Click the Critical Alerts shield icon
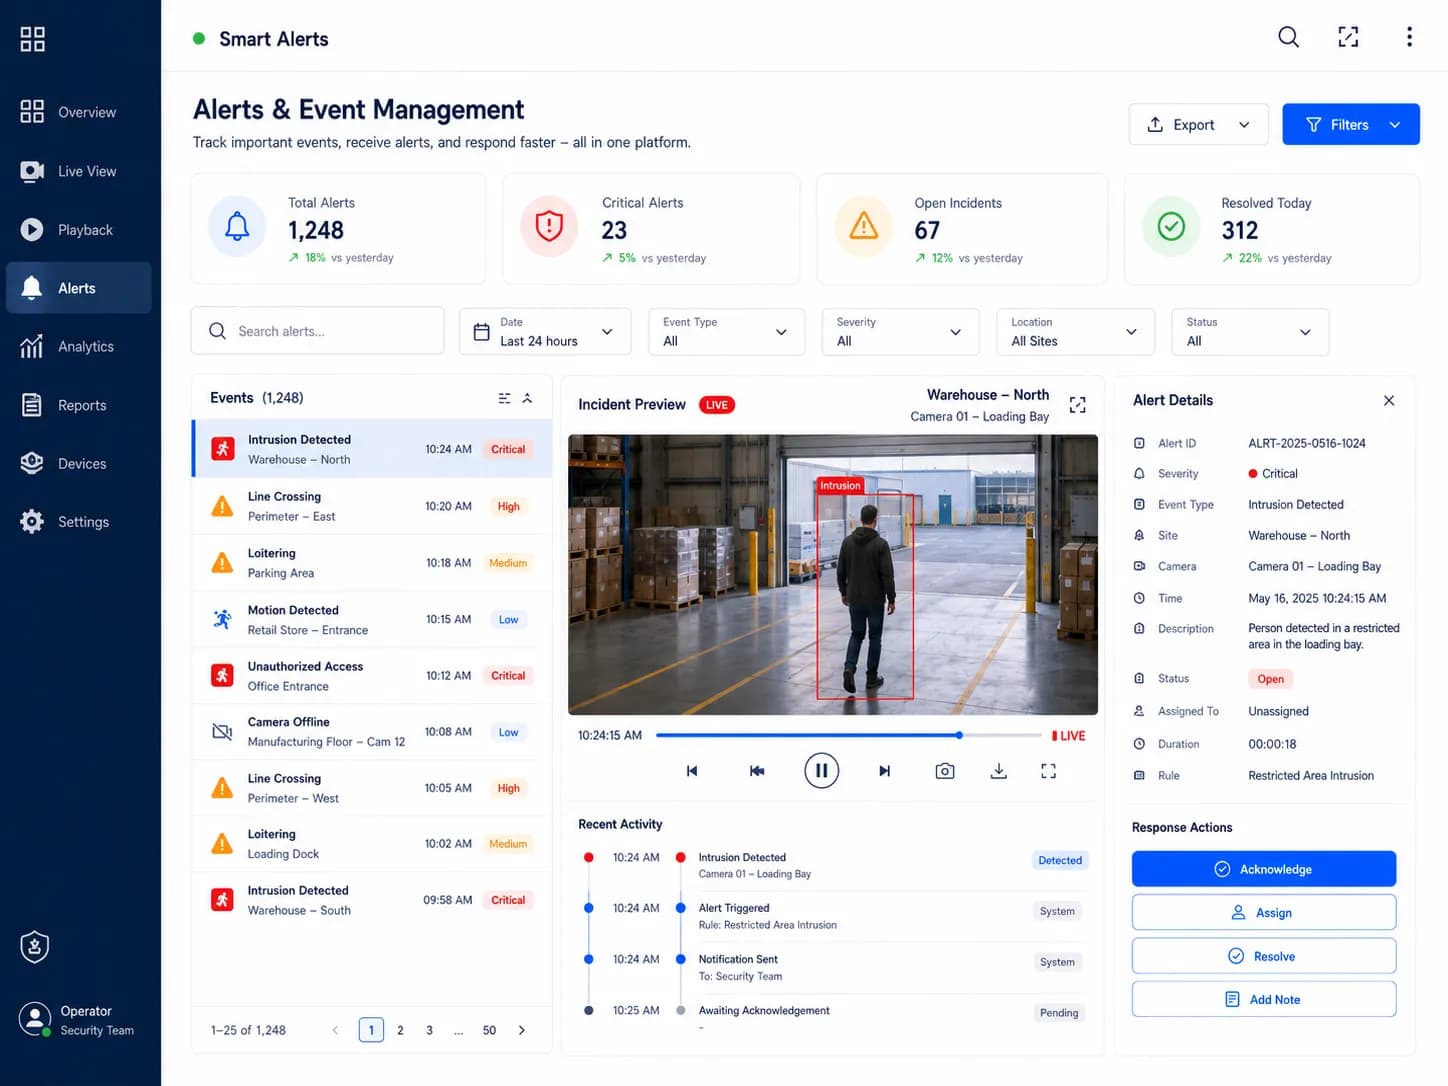 pos(549,226)
